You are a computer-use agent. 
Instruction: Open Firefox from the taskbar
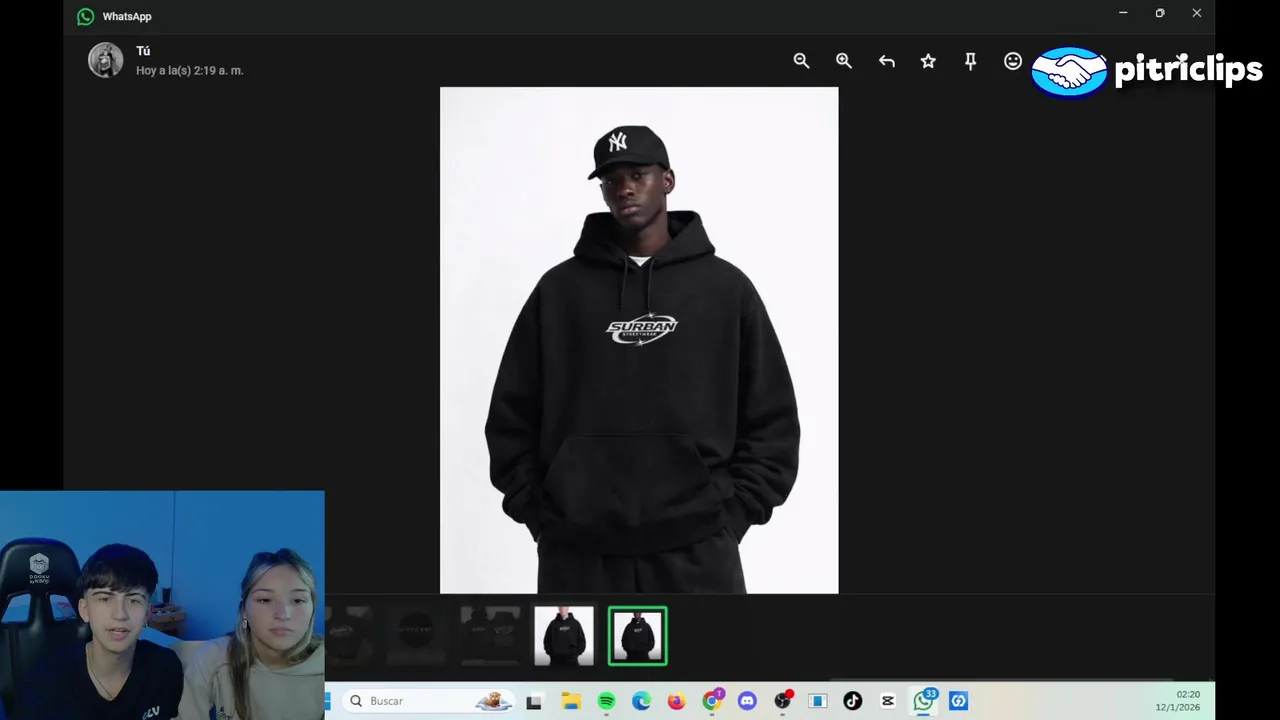click(x=676, y=701)
